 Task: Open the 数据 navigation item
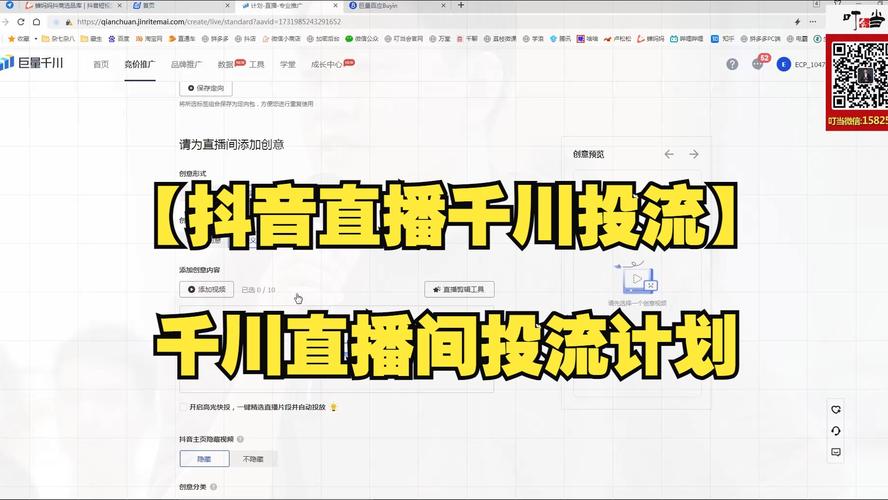225,64
